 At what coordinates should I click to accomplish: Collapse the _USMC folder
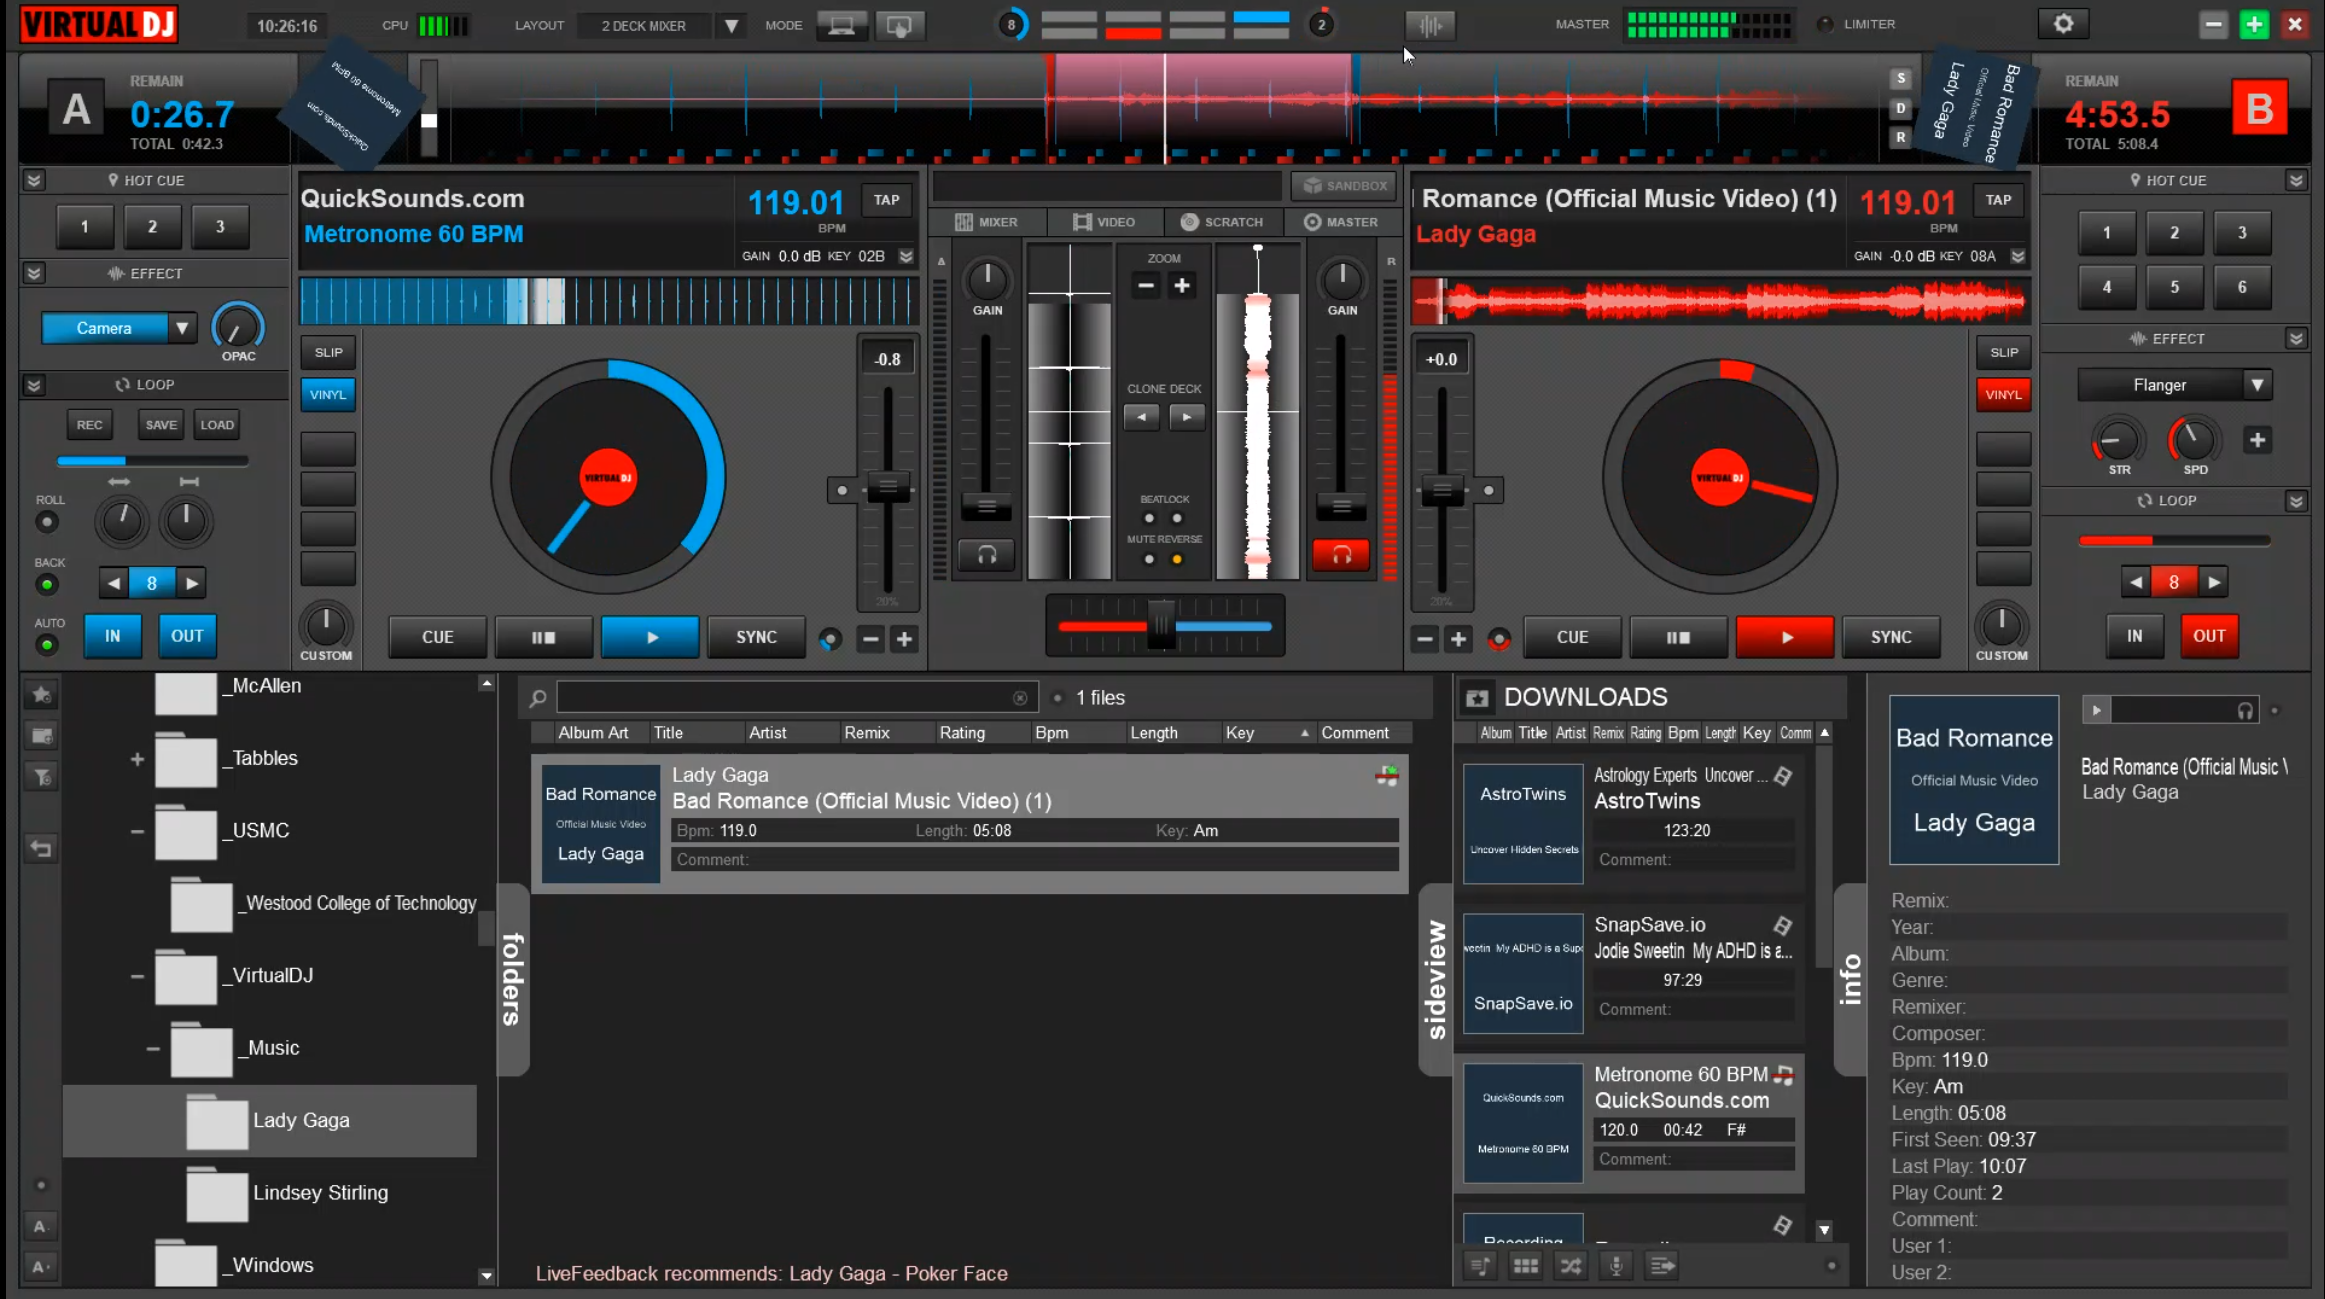(137, 831)
